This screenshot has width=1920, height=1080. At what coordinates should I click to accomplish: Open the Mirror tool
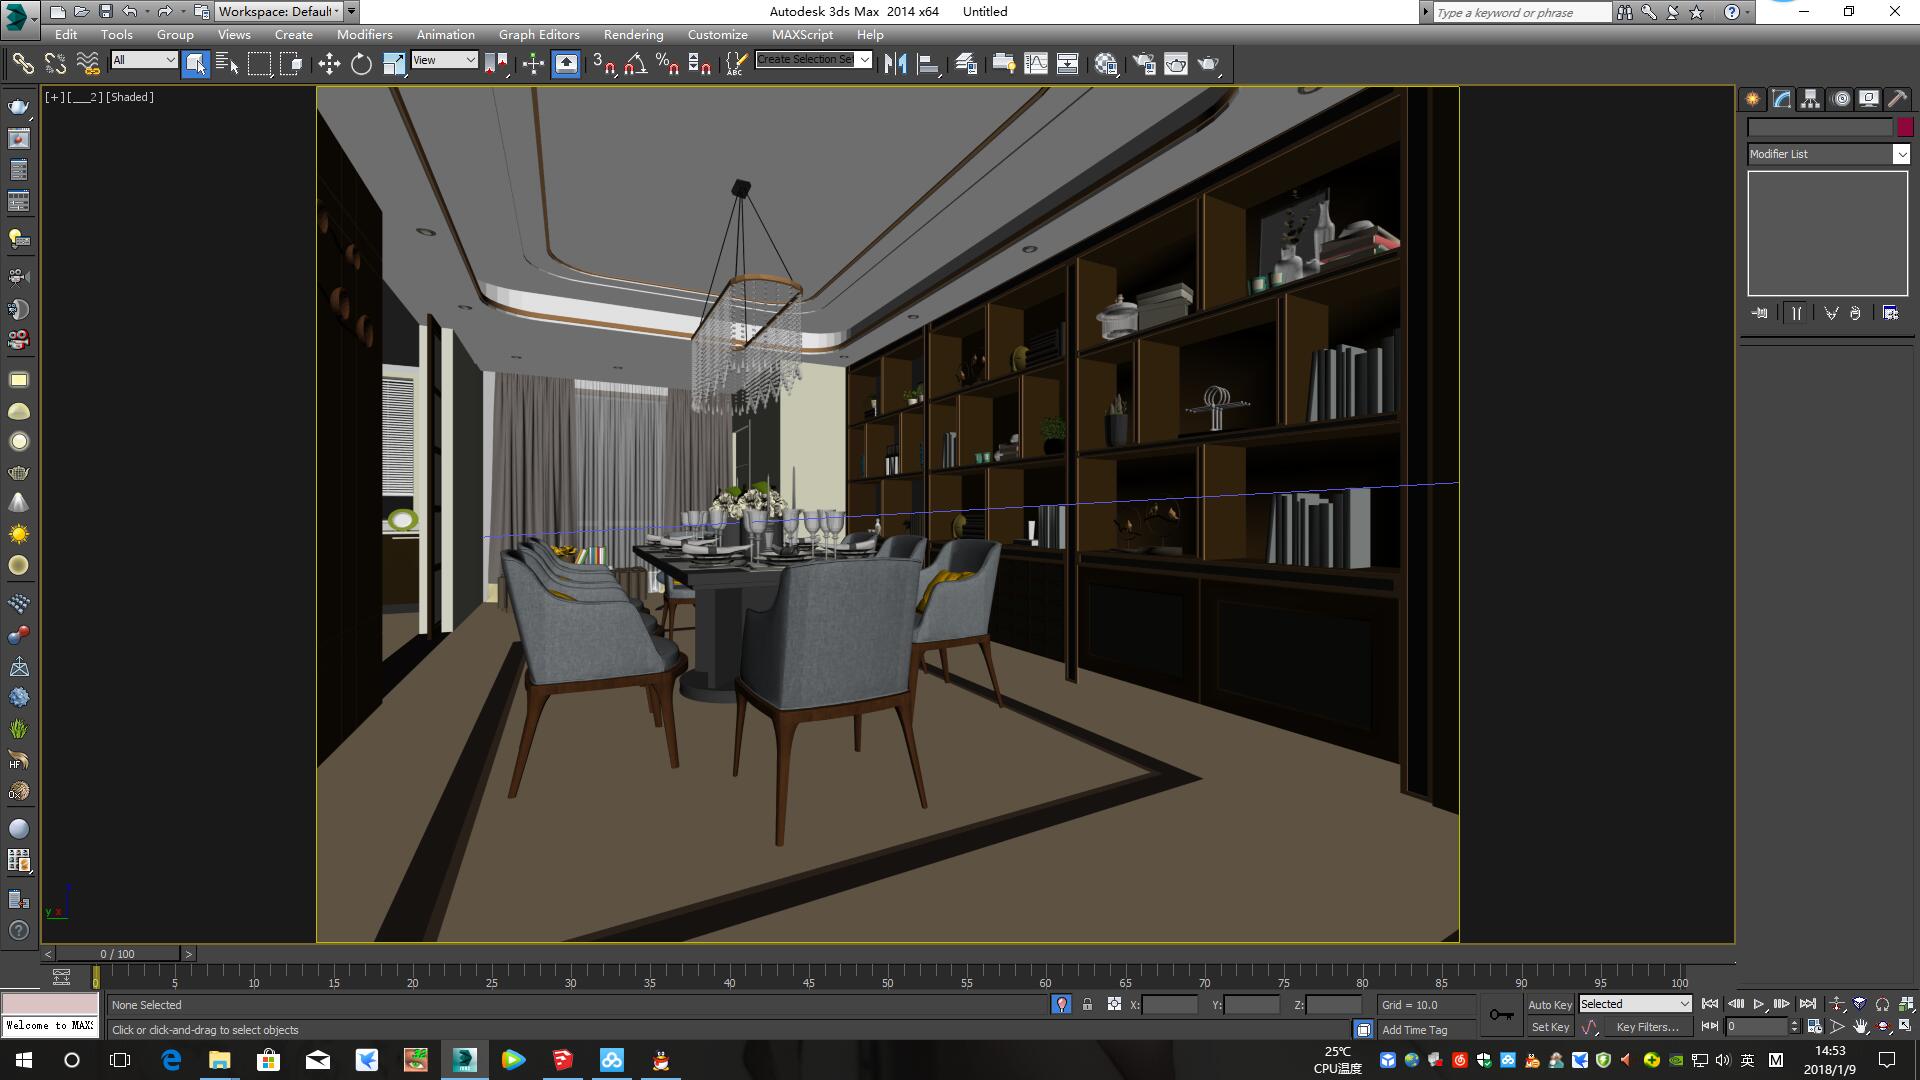(895, 64)
